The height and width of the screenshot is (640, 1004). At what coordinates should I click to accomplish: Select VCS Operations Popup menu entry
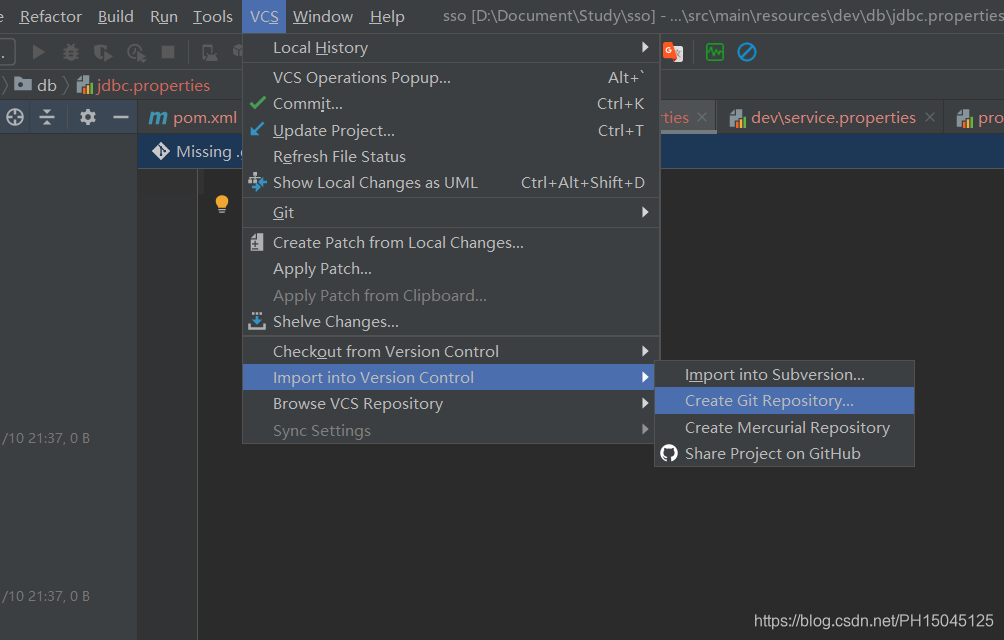point(451,77)
